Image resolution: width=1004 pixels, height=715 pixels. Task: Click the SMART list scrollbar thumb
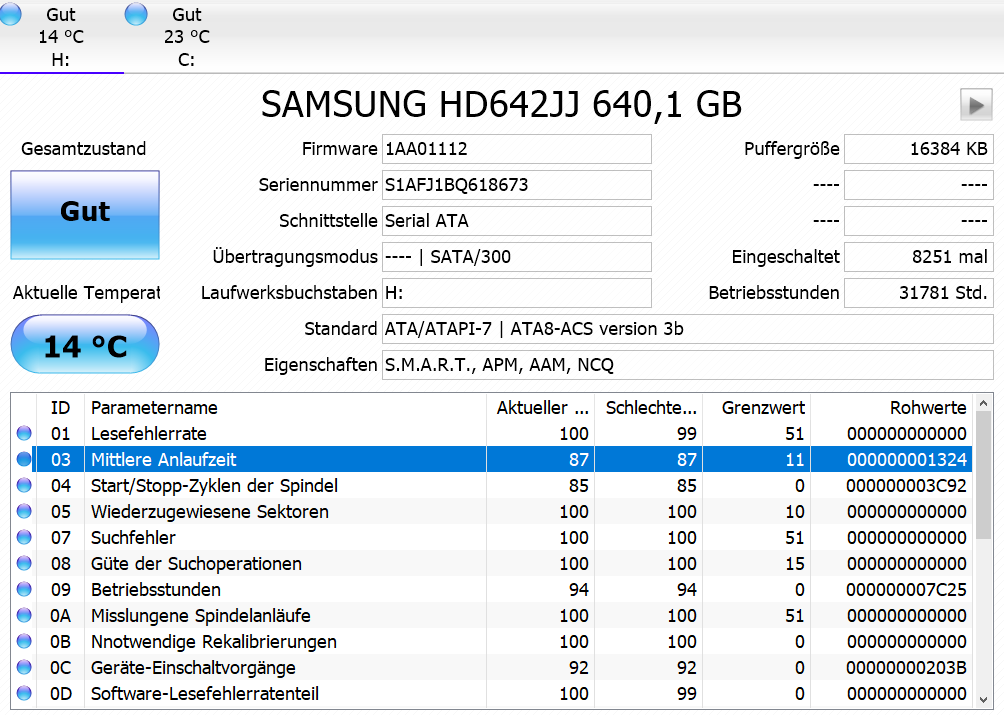[984, 476]
